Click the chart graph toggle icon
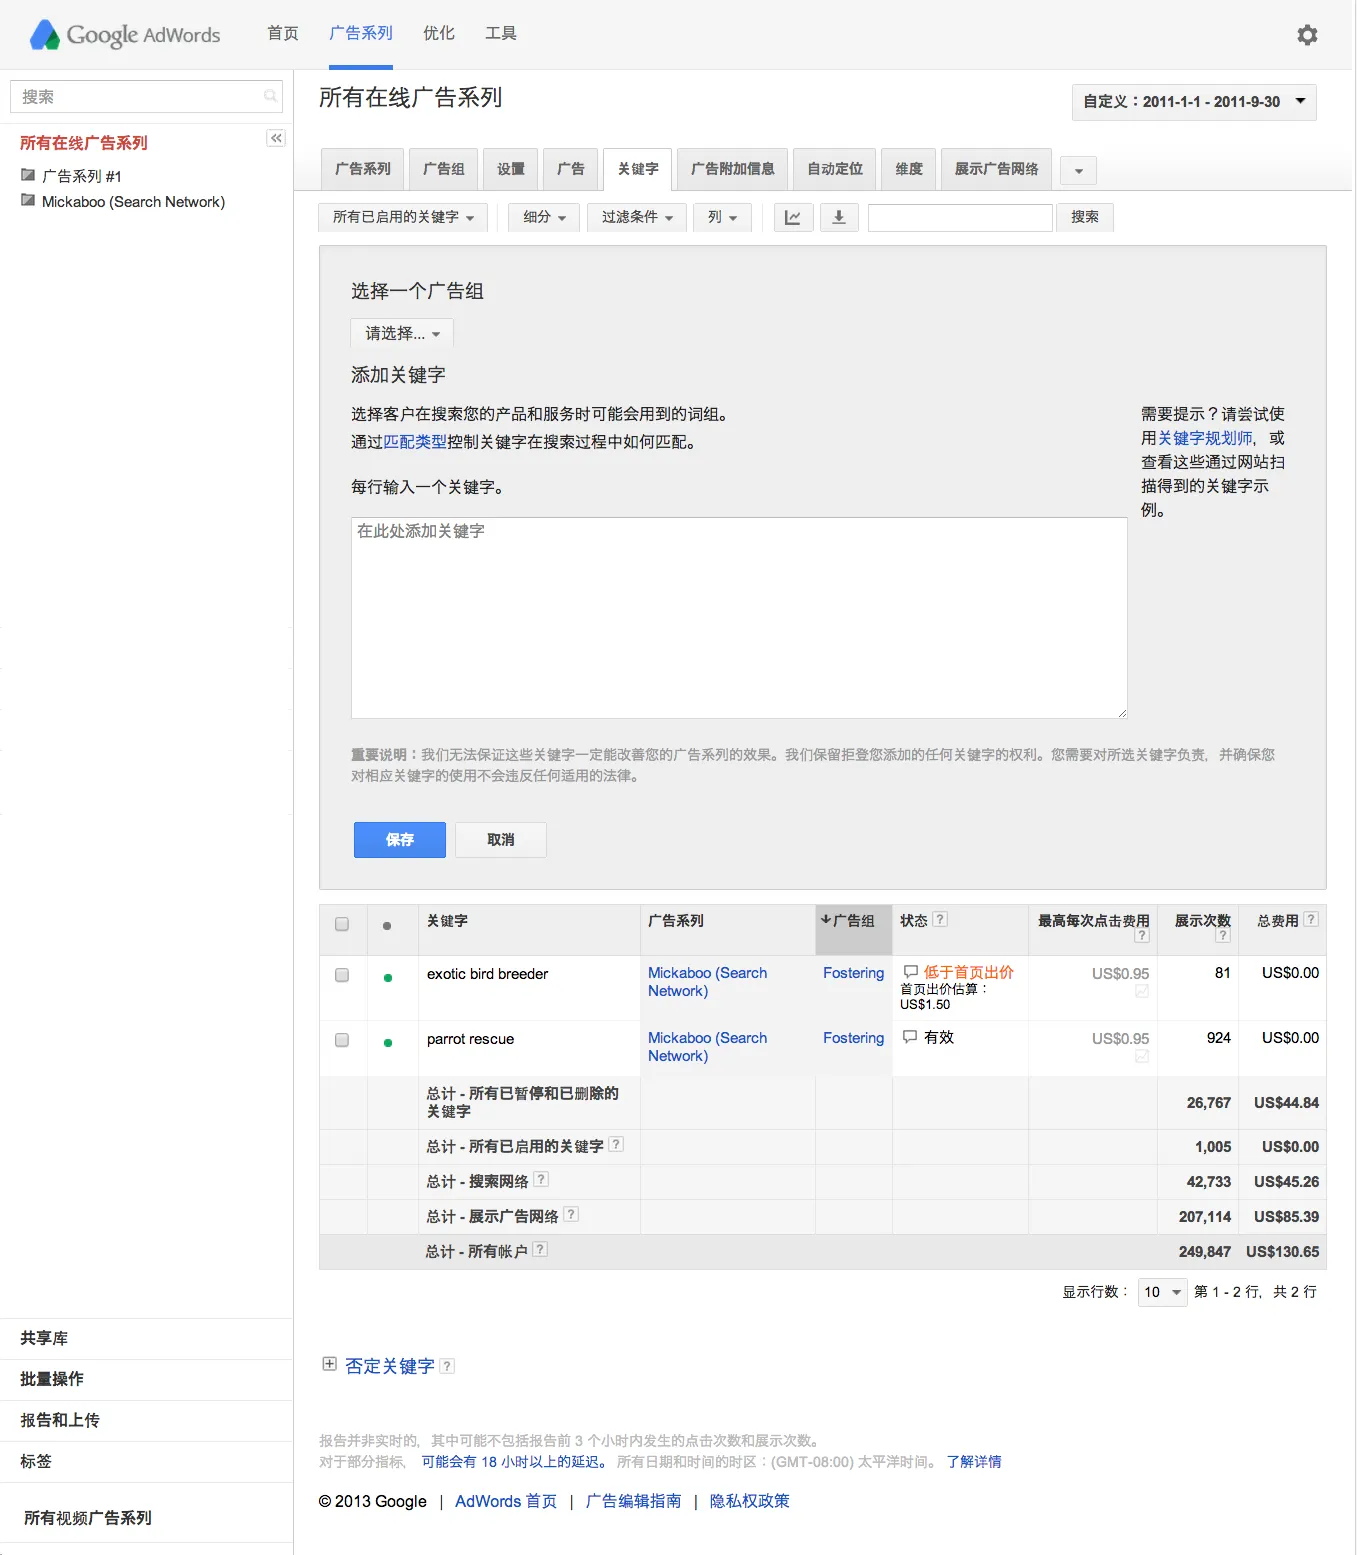 tap(792, 217)
